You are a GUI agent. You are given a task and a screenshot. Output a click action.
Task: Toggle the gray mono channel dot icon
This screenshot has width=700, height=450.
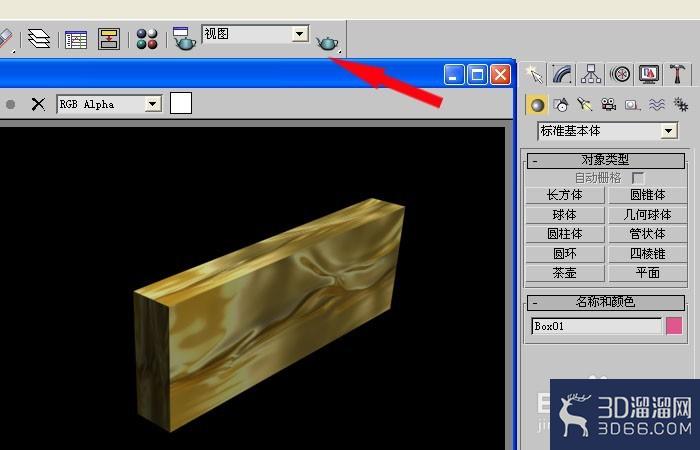pos(10,104)
